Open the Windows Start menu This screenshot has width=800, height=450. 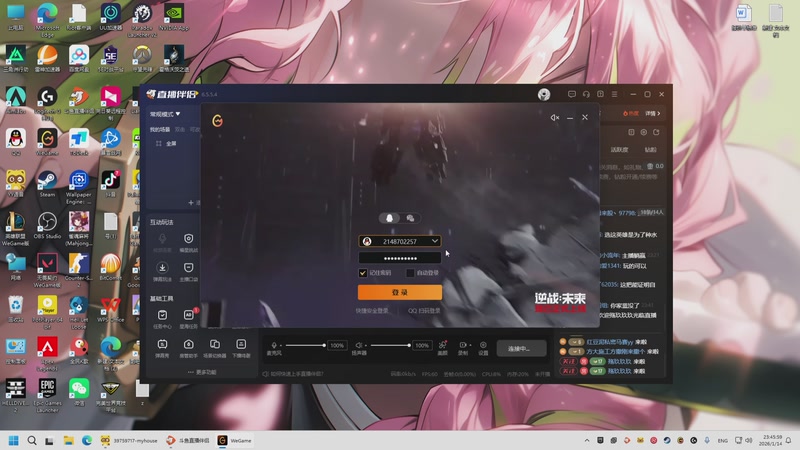(x=14, y=440)
